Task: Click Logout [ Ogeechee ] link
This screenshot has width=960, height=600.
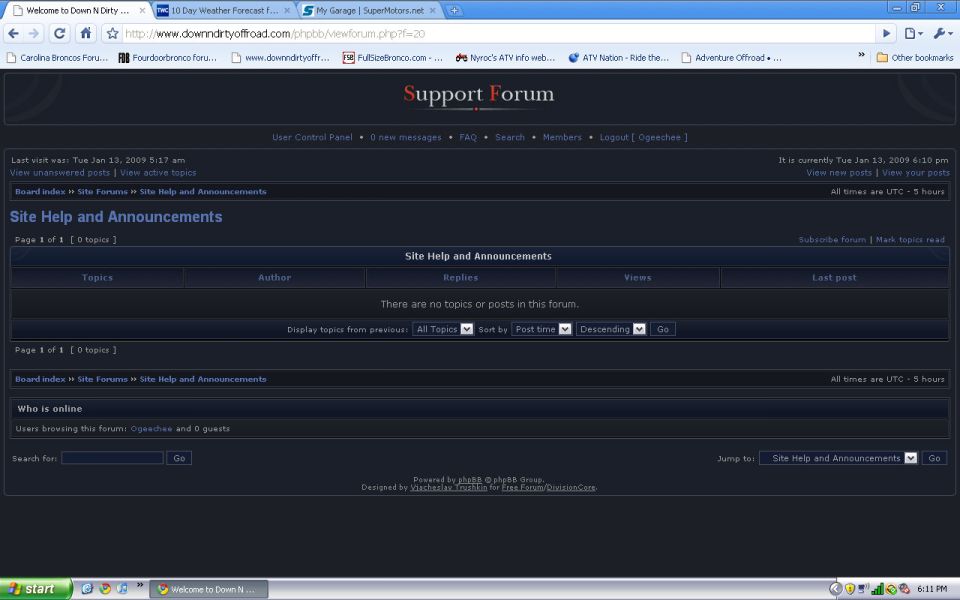Action: pyautogui.click(x=643, y=137)
